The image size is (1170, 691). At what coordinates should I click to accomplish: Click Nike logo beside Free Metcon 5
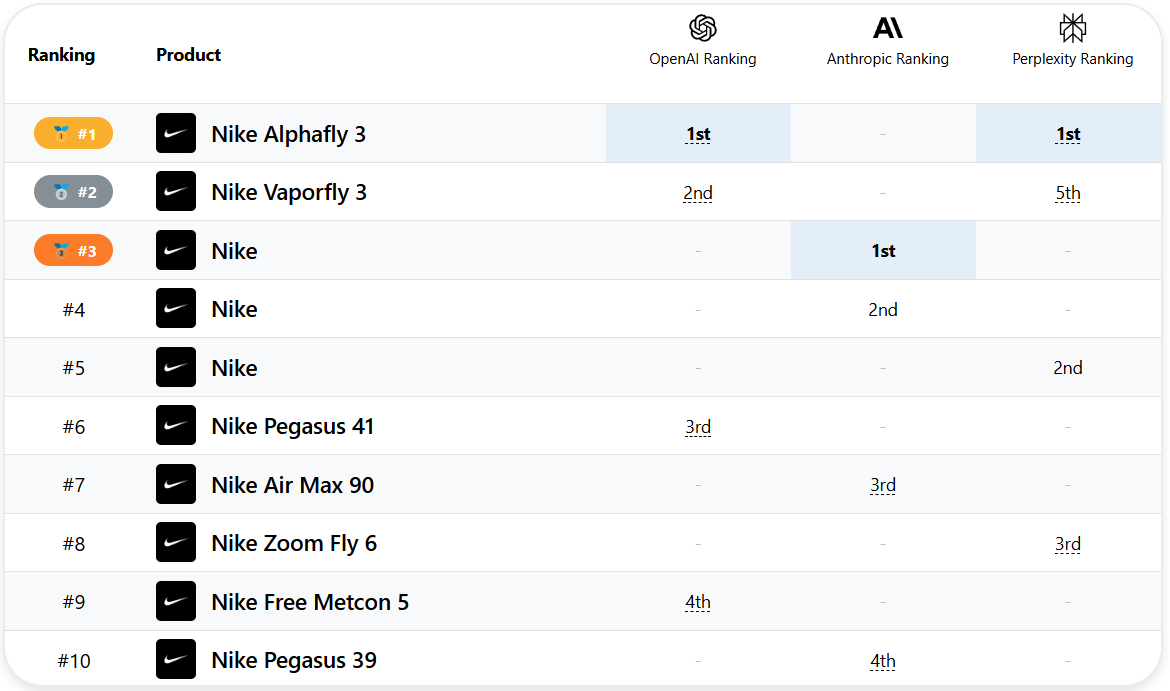pyautogui.click(x=176, y=601)
